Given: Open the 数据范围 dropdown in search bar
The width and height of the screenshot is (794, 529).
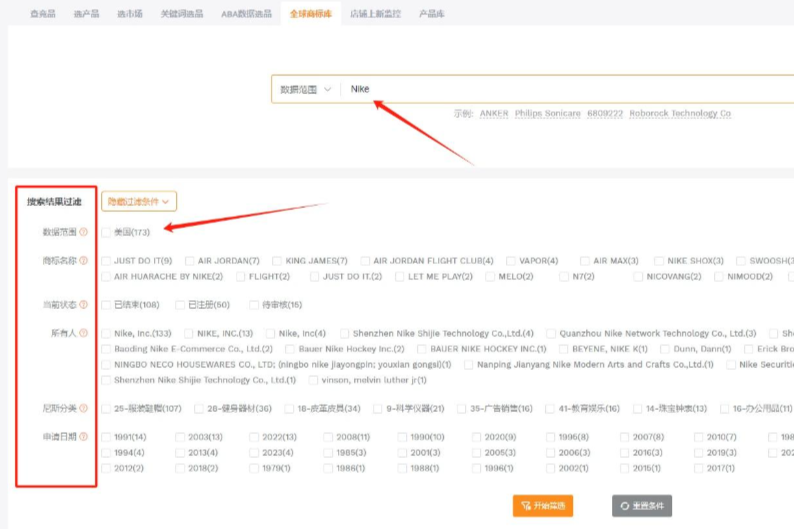Looking at the screenshot, I should 305,90.
